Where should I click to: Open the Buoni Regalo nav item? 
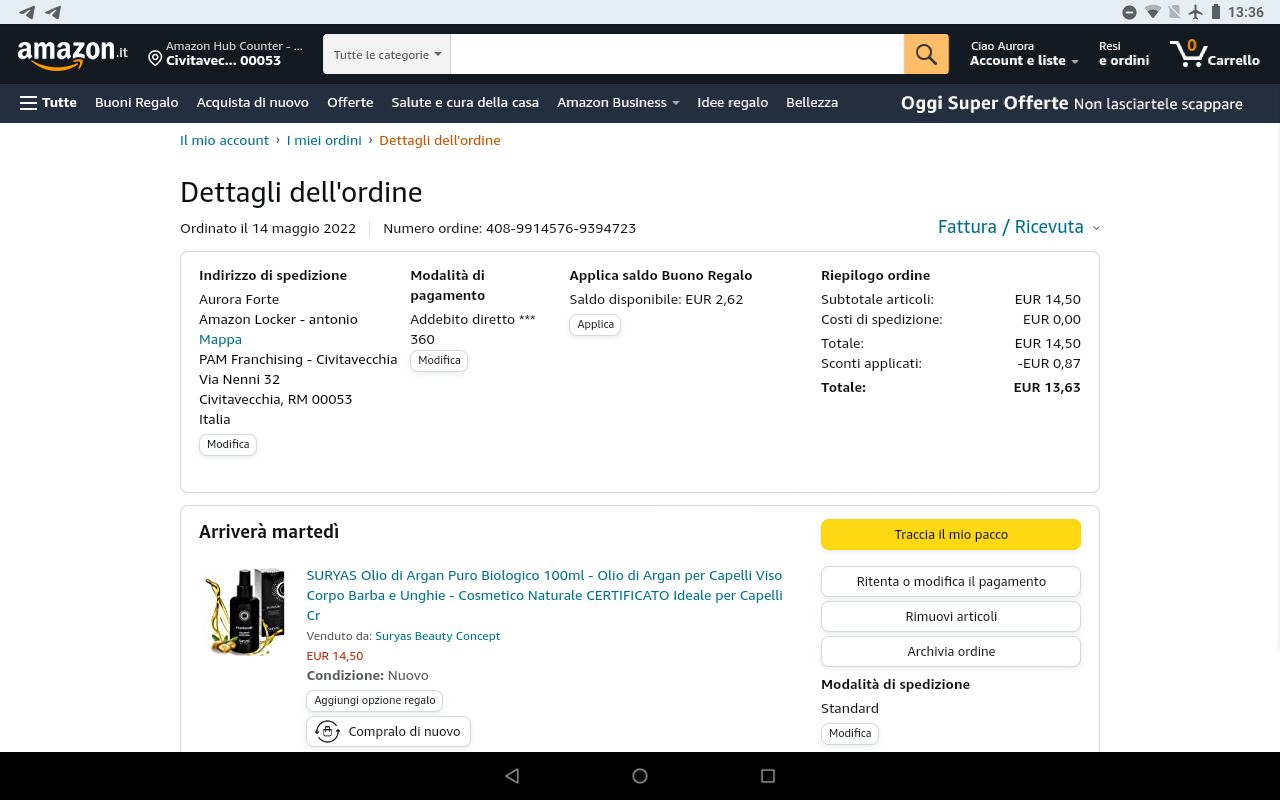click(137, 102)
